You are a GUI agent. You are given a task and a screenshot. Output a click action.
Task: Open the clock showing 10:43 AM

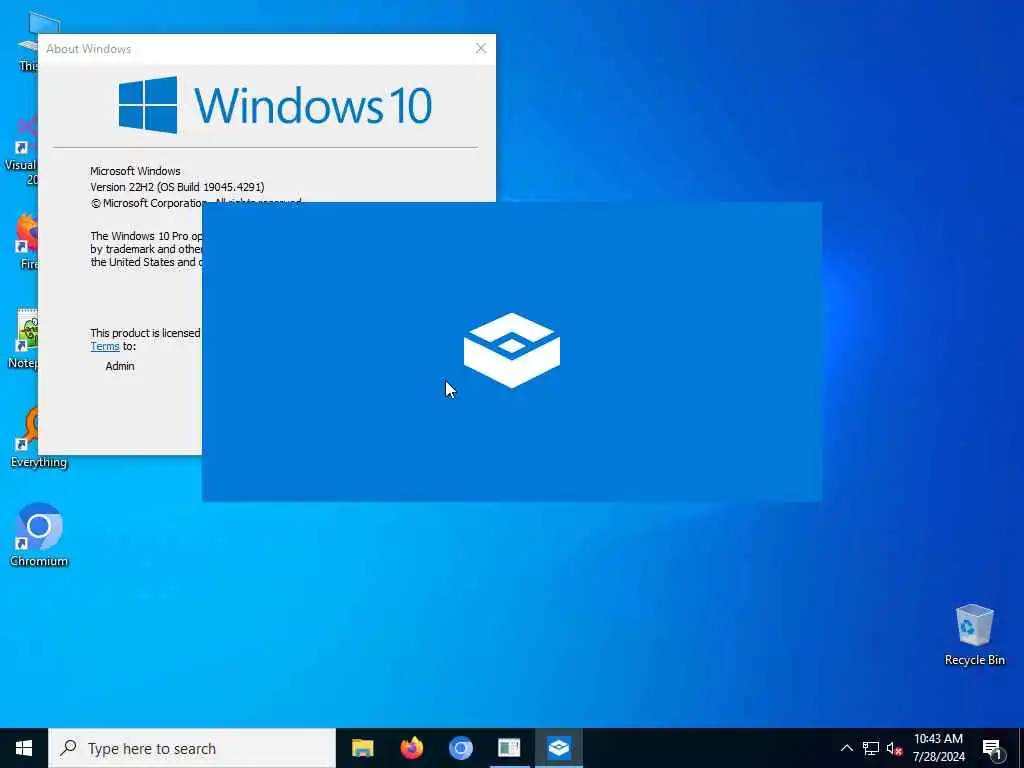[x=938, y=748]
